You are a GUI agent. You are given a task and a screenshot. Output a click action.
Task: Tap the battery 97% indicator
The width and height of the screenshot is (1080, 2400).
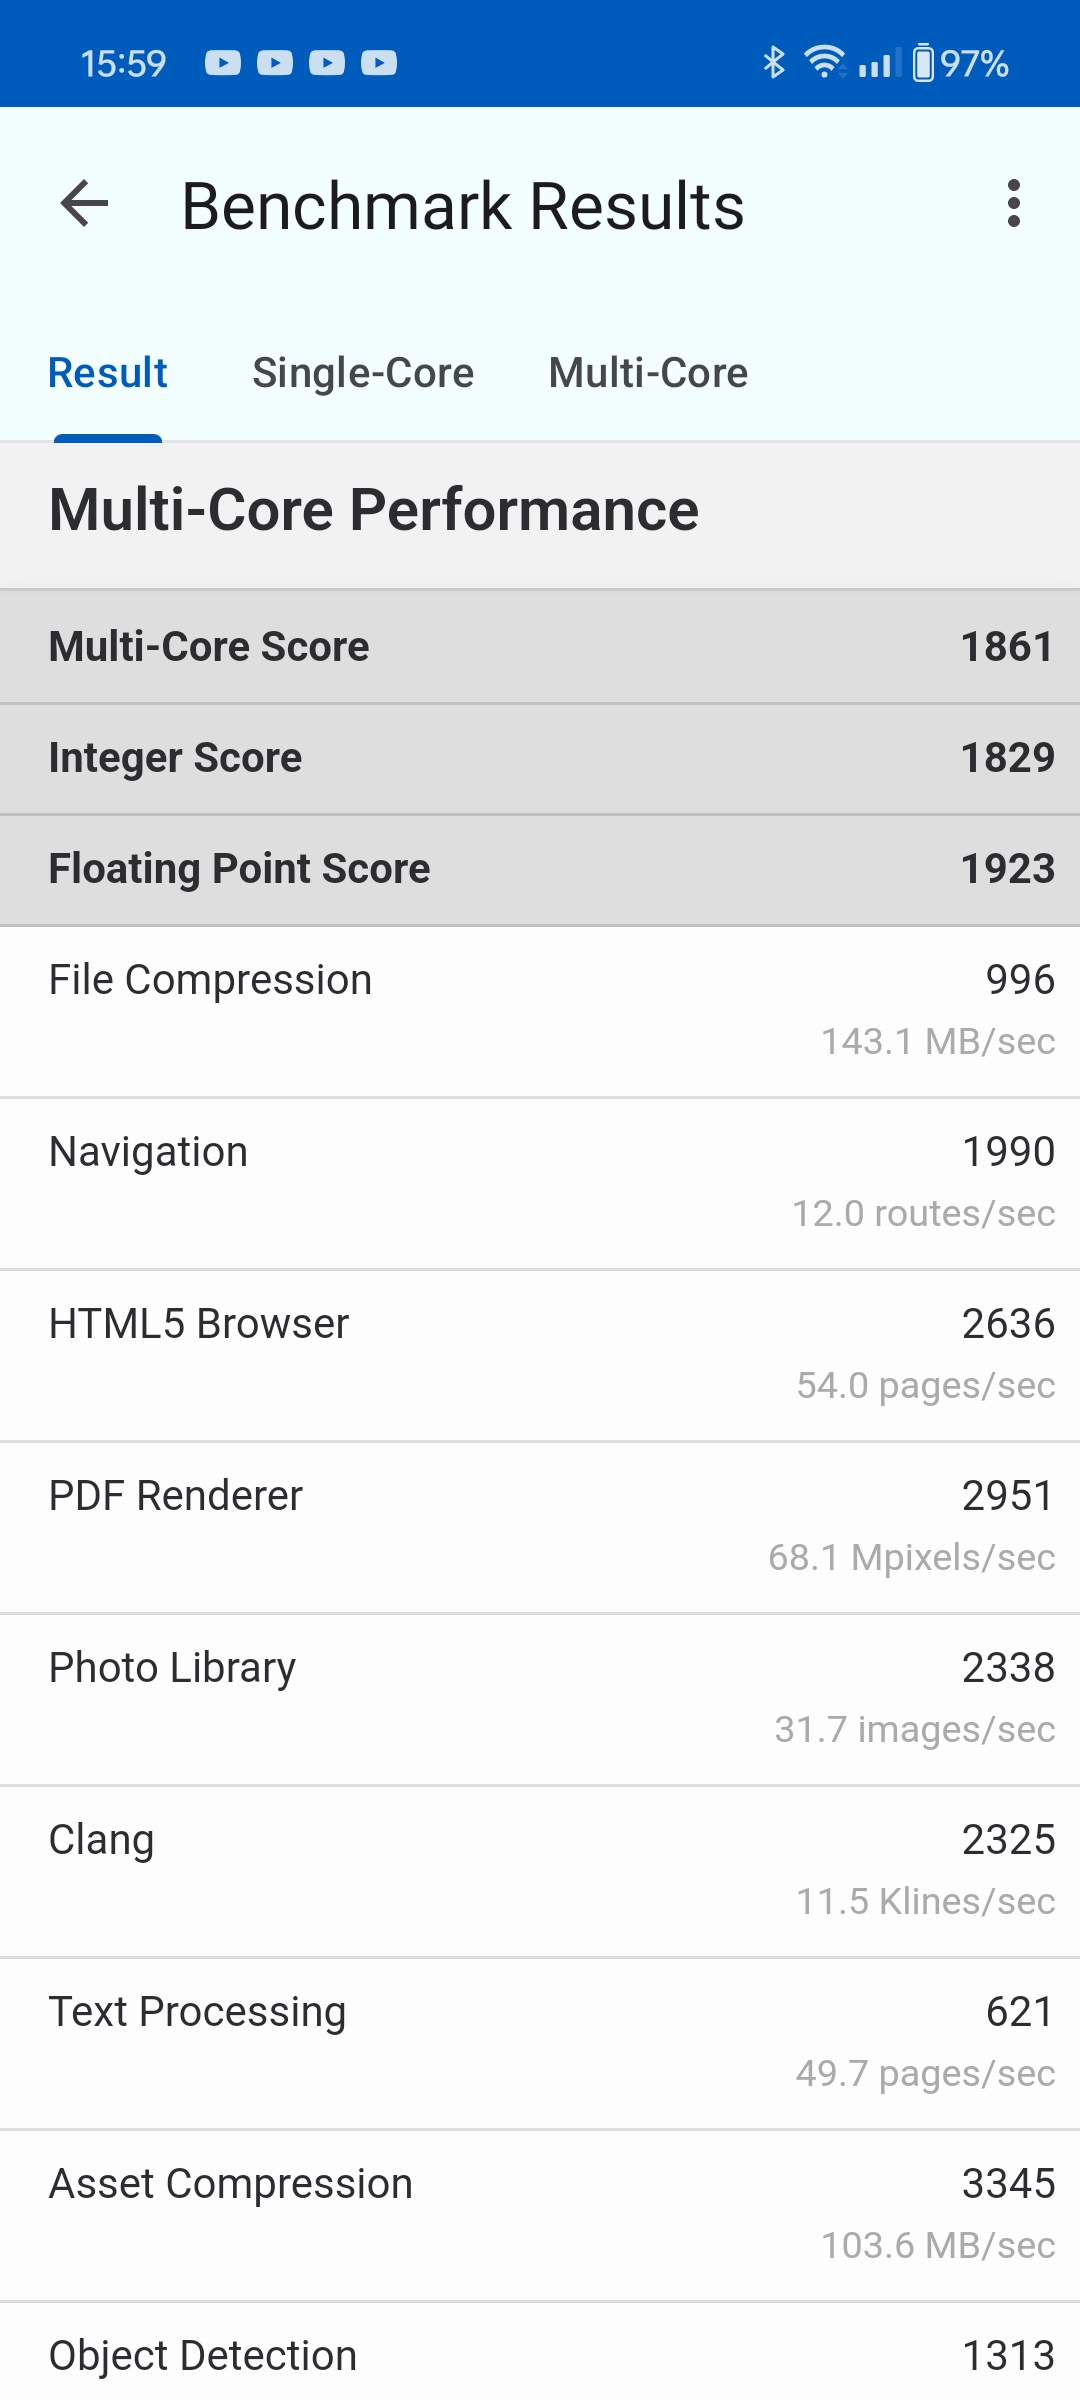tap(960, 63)
